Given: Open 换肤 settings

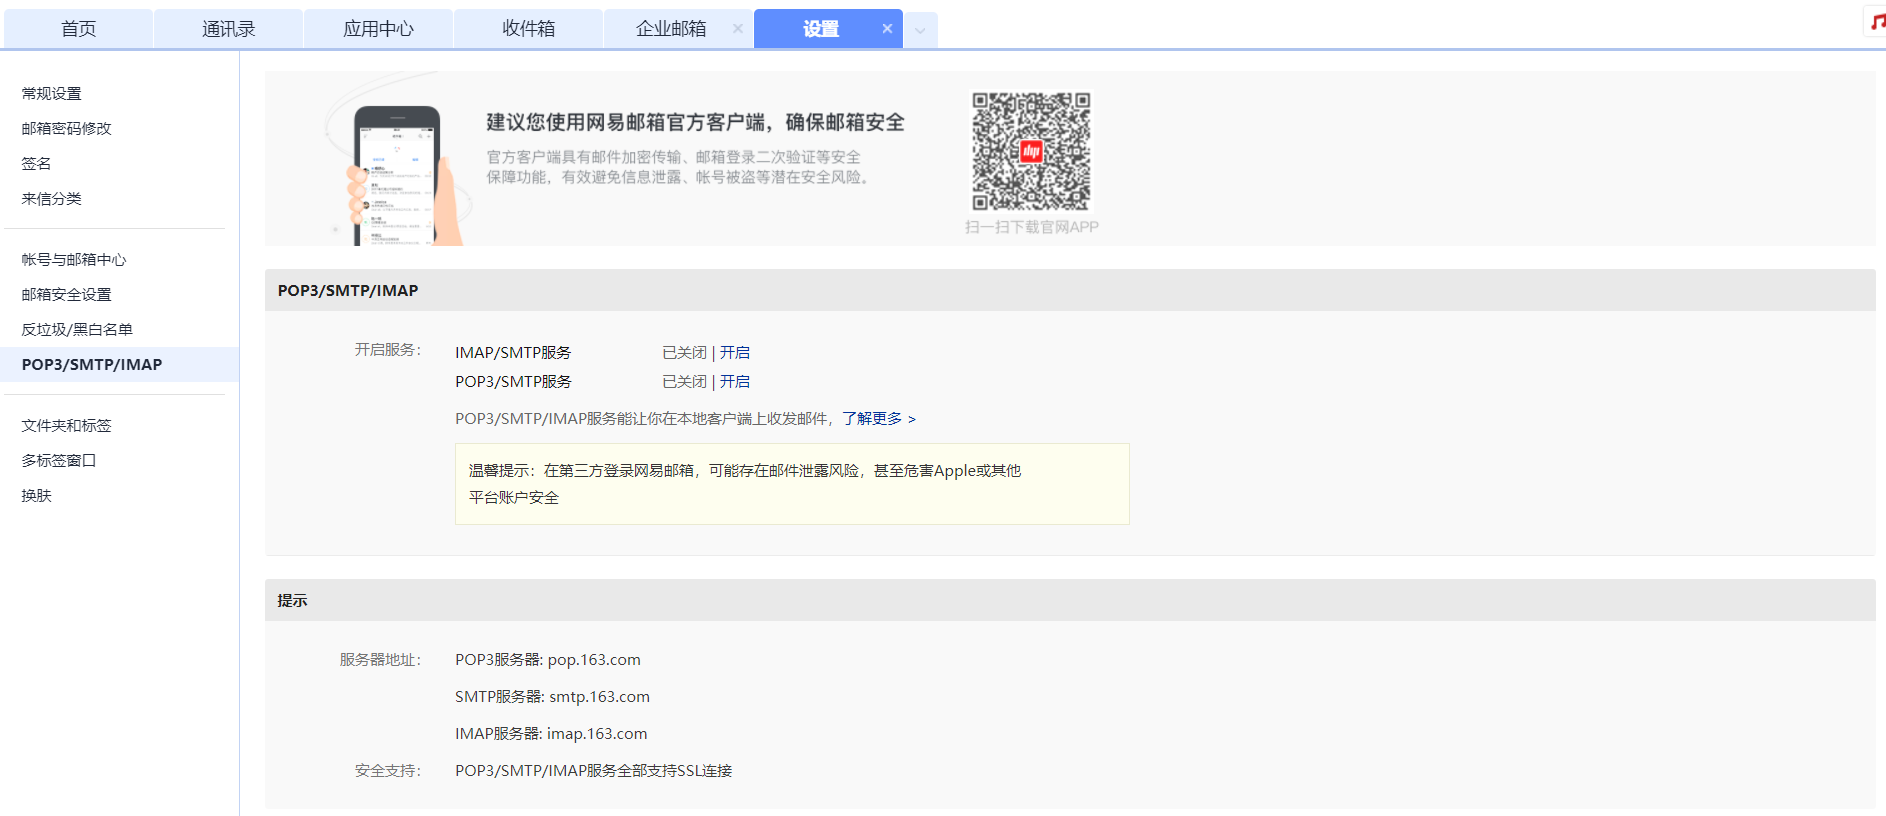Looking at the screenshot, I should point(37,495).
